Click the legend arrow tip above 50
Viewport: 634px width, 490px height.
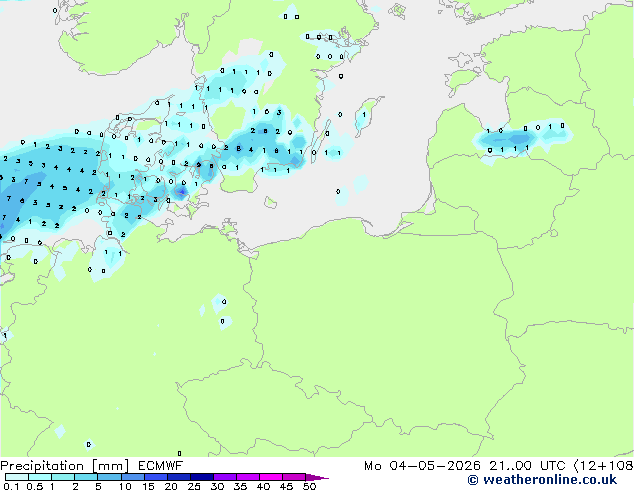click(317, 477)
